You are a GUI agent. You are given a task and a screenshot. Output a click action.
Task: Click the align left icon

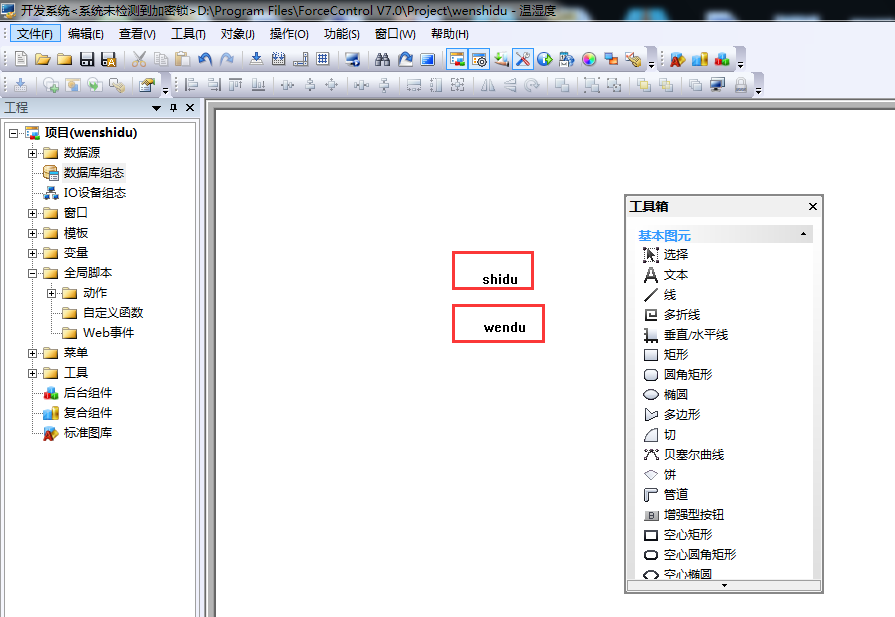point(191,85)
